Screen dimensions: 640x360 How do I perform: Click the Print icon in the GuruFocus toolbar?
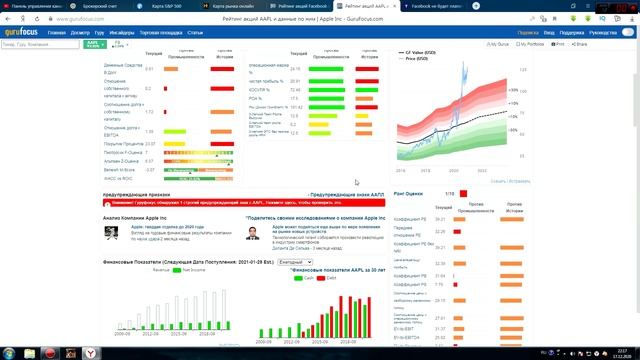tap(558, 44)
